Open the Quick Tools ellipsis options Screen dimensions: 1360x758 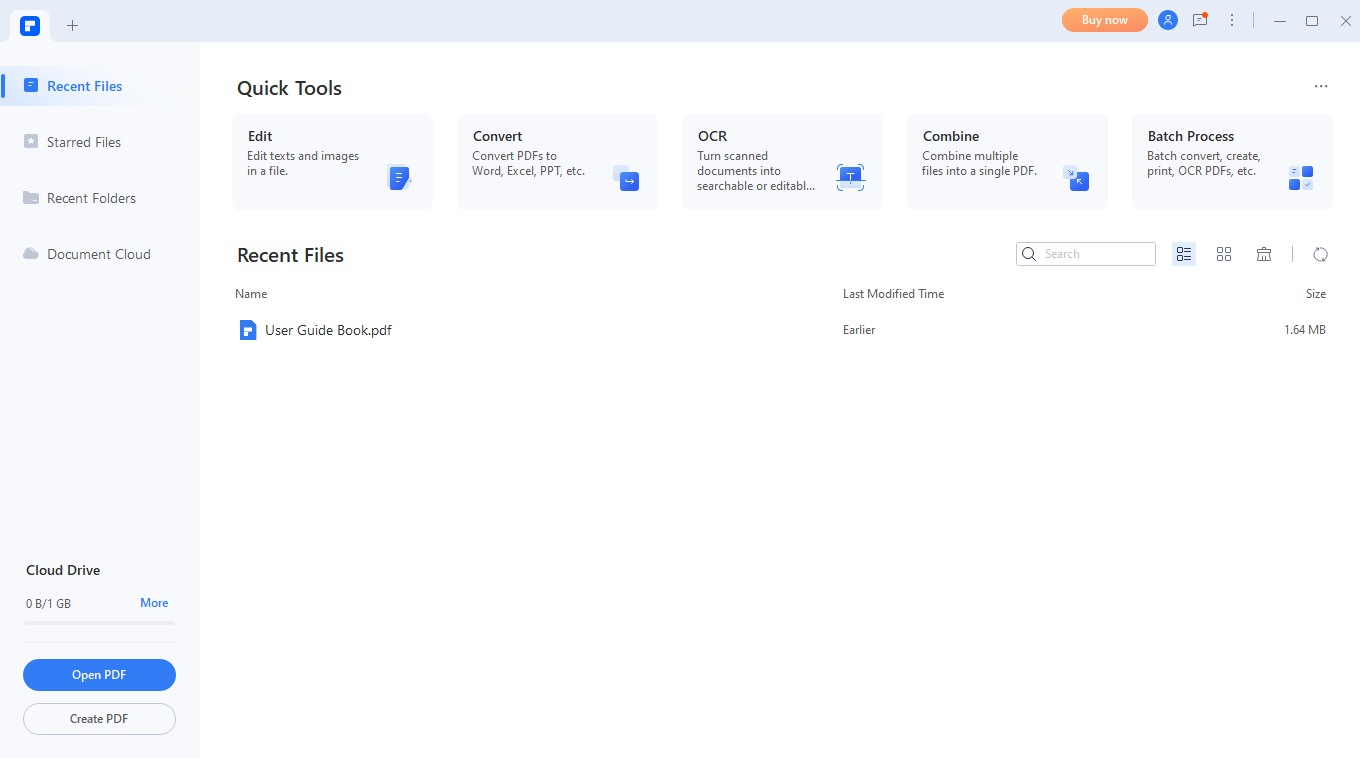[1321, 86]
